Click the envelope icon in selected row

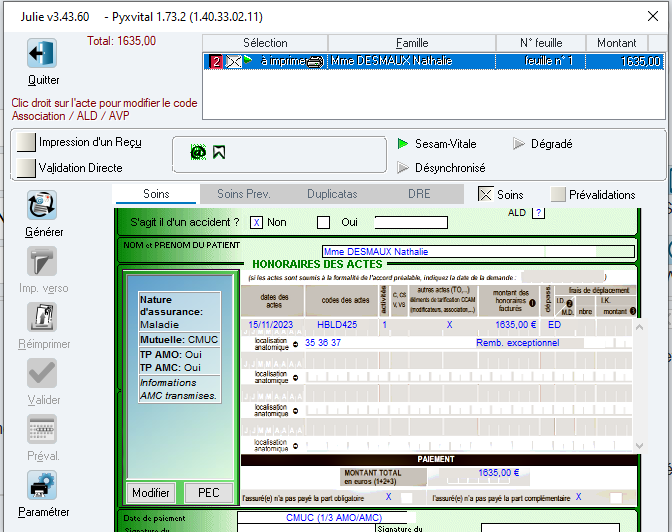(234, 62)
